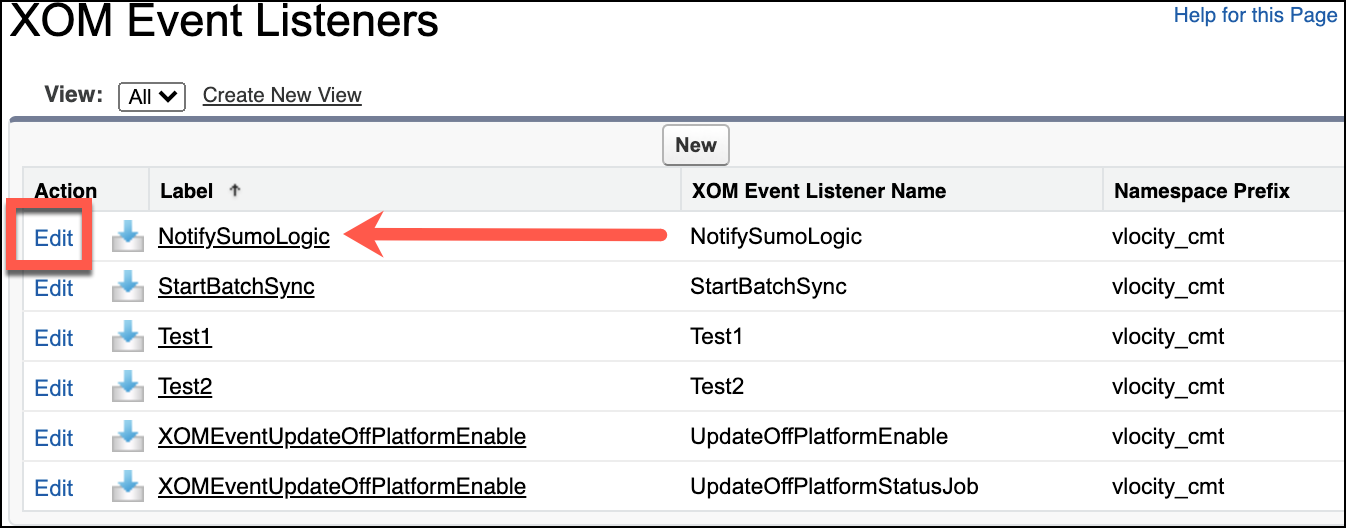1346x528 pixels.
Task: Edit the StartBatchSync listener
Action: (x=54, y=288)
